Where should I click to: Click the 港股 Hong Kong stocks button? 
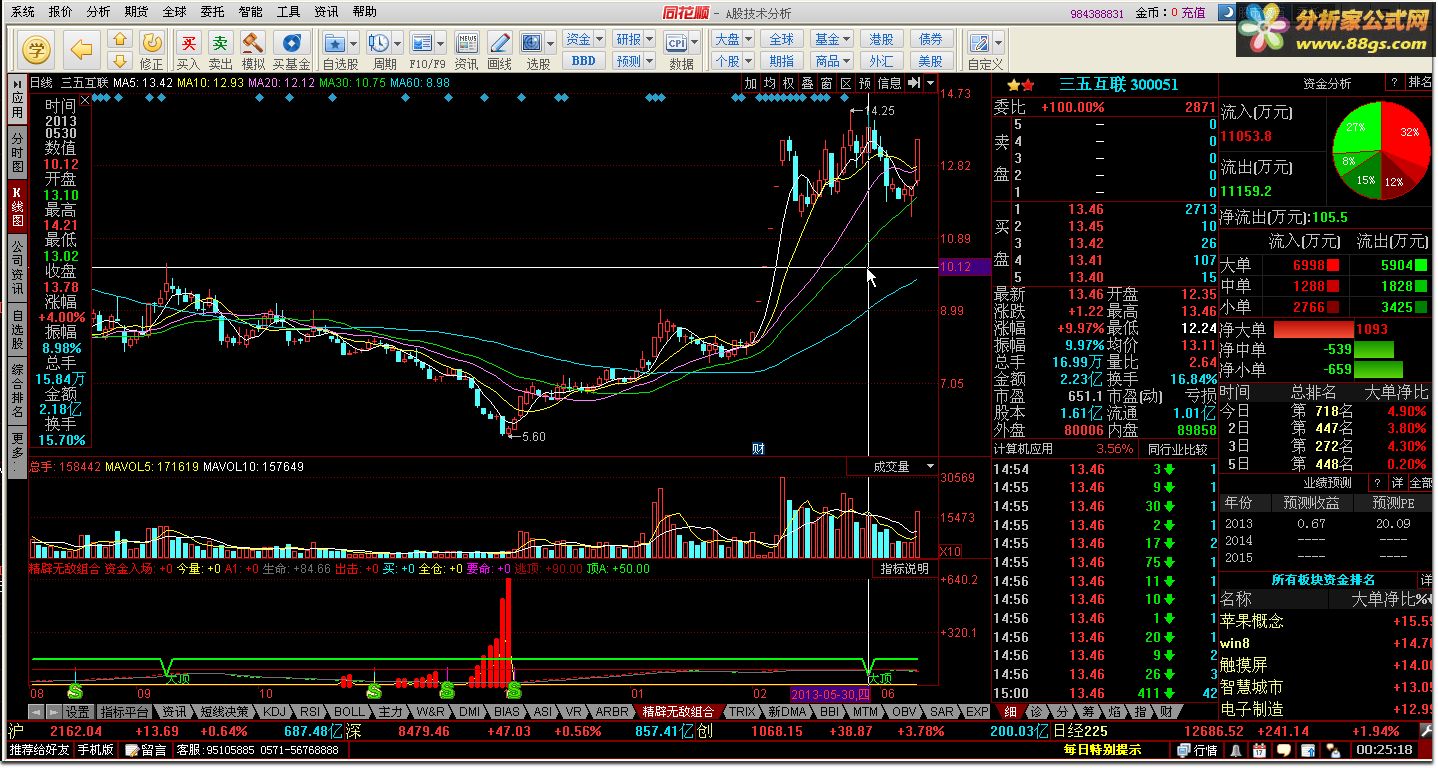tap(881, 39)
